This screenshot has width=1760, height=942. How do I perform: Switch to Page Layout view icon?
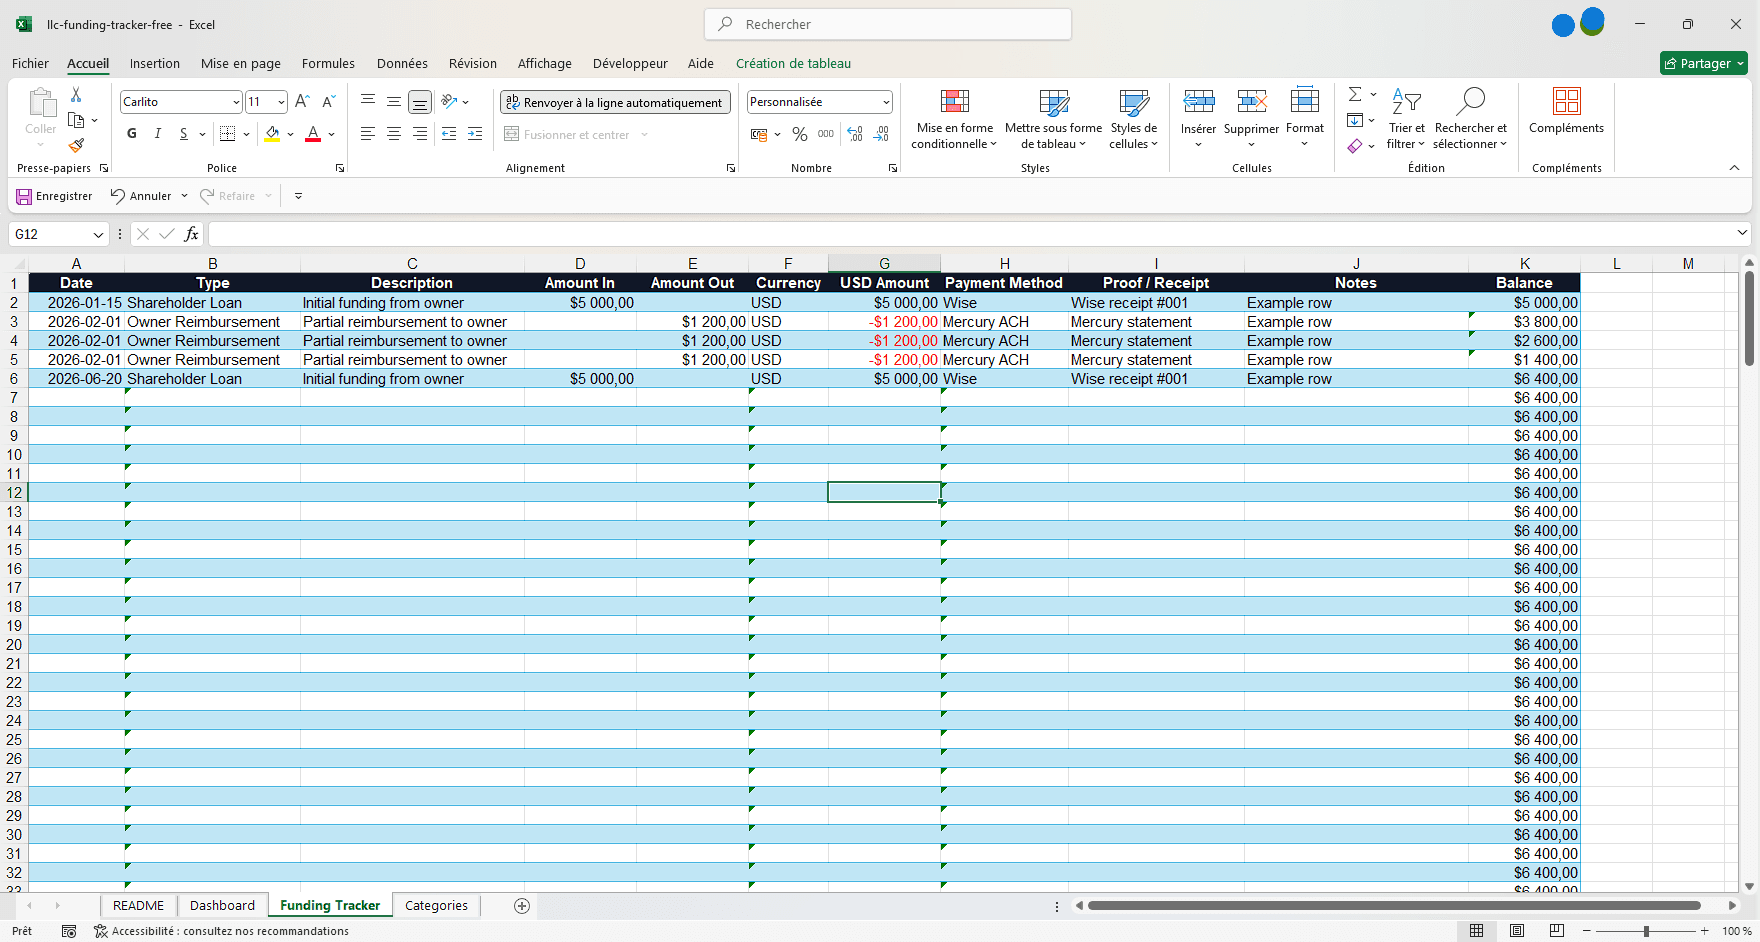coord(1517,931)
